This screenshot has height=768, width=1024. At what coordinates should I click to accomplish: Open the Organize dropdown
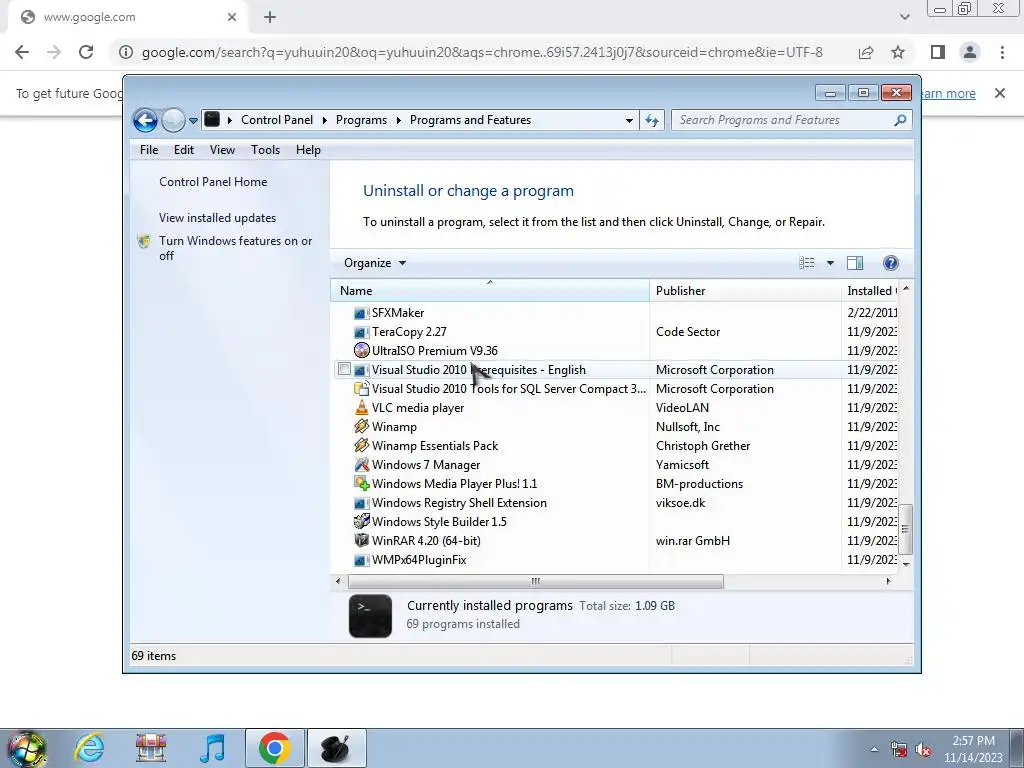tap(375, 263)
